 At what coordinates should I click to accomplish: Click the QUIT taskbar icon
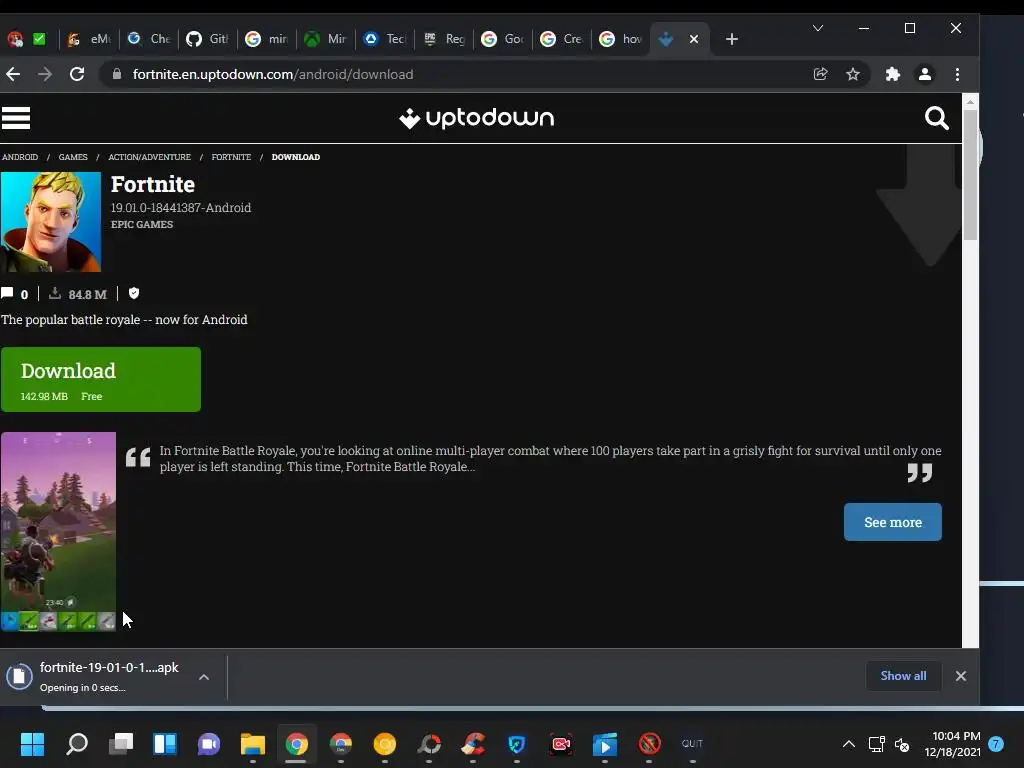[x=692, y=744]
